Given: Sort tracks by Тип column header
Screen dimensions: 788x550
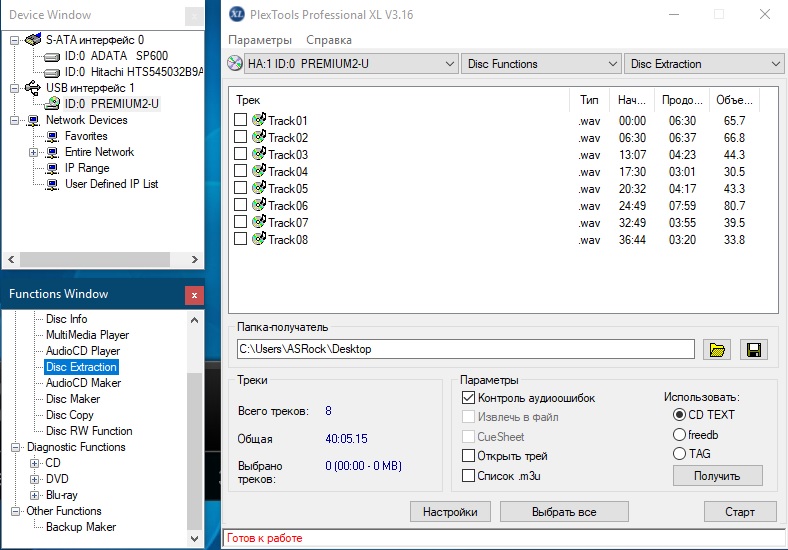Looking at the screenshot, I should point(589,100).
